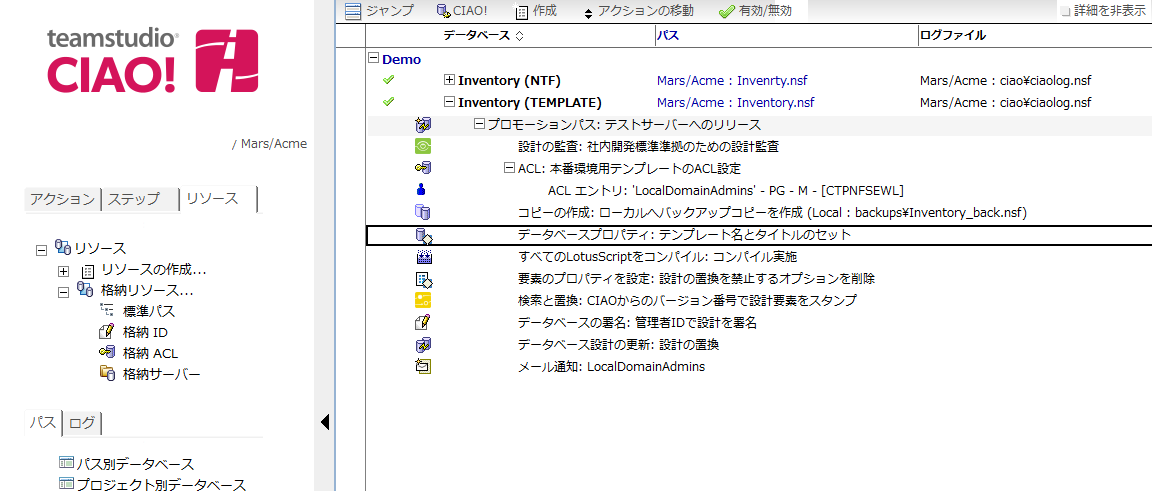This screenshot has height=491, width=1152.
Task: Click the 有効/無効 toolbar button
Action: tap(755, 11)
